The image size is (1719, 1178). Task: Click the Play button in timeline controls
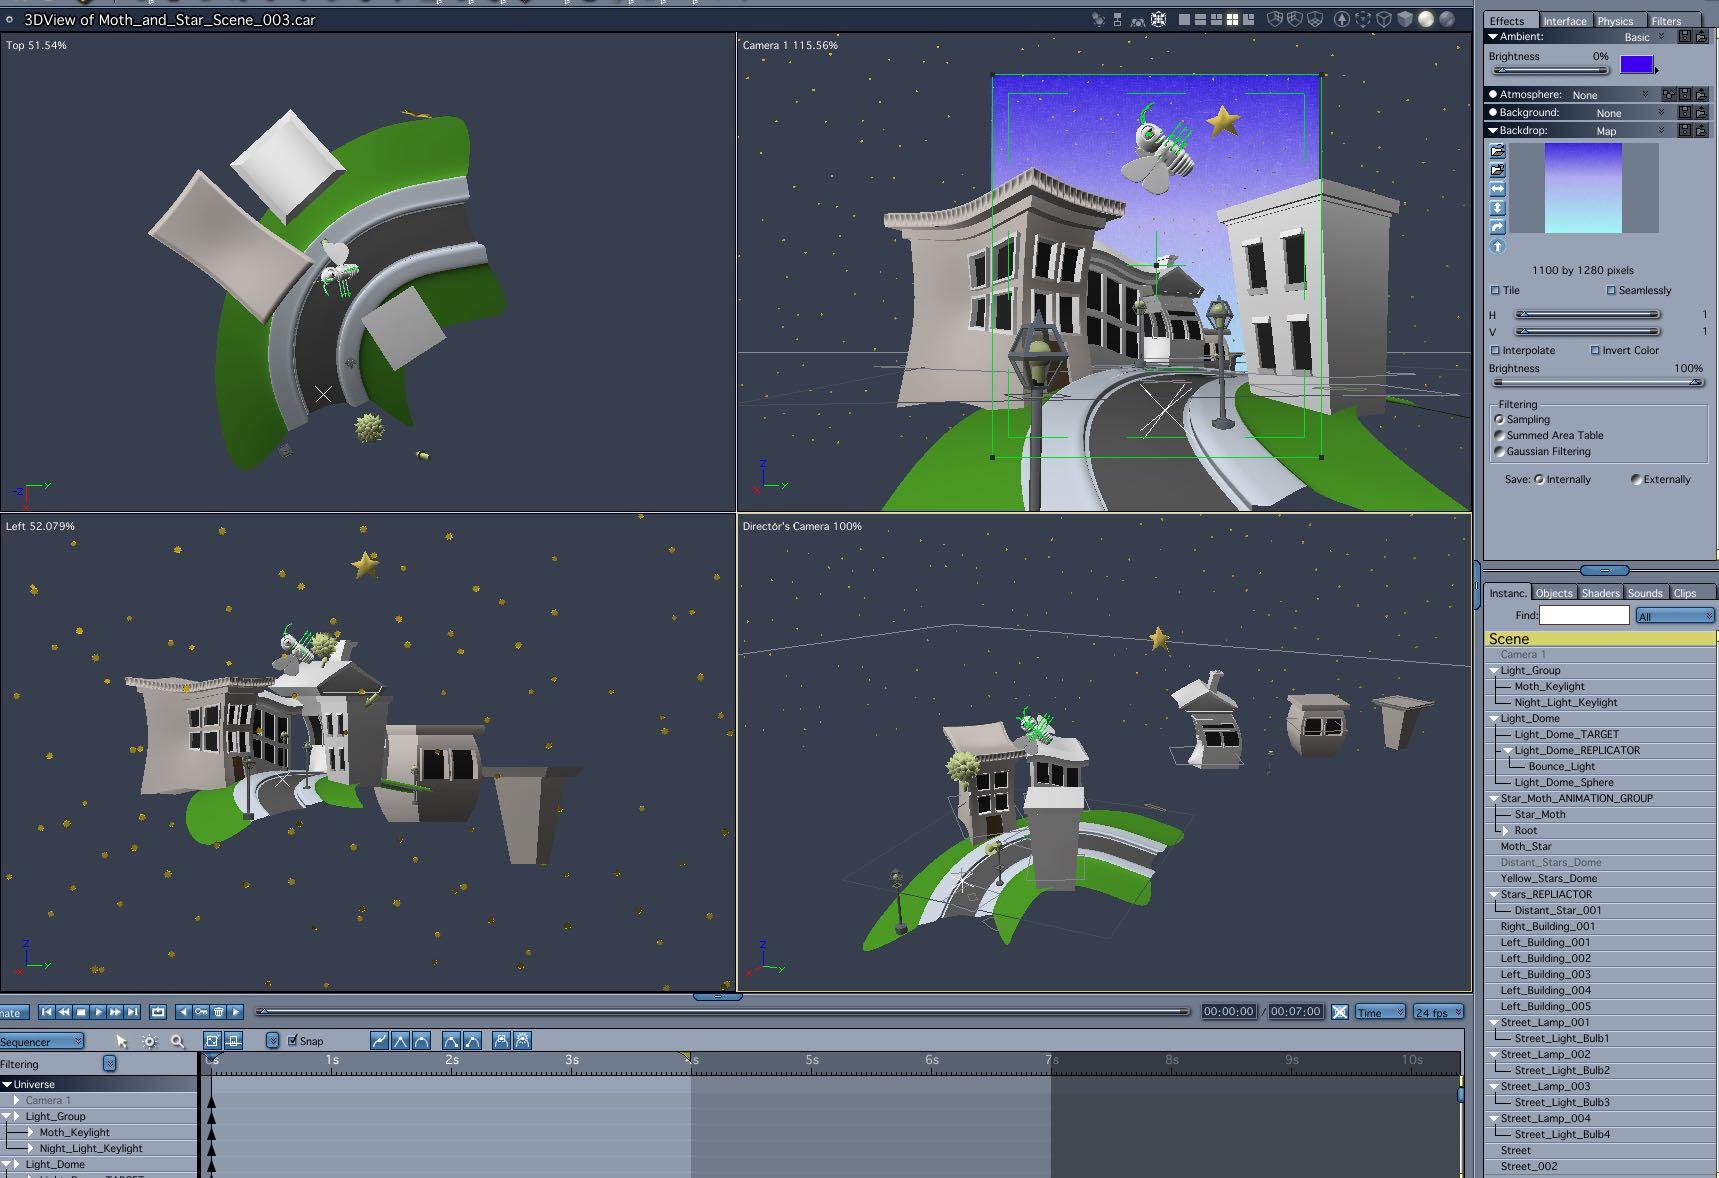coord(98,1012)
